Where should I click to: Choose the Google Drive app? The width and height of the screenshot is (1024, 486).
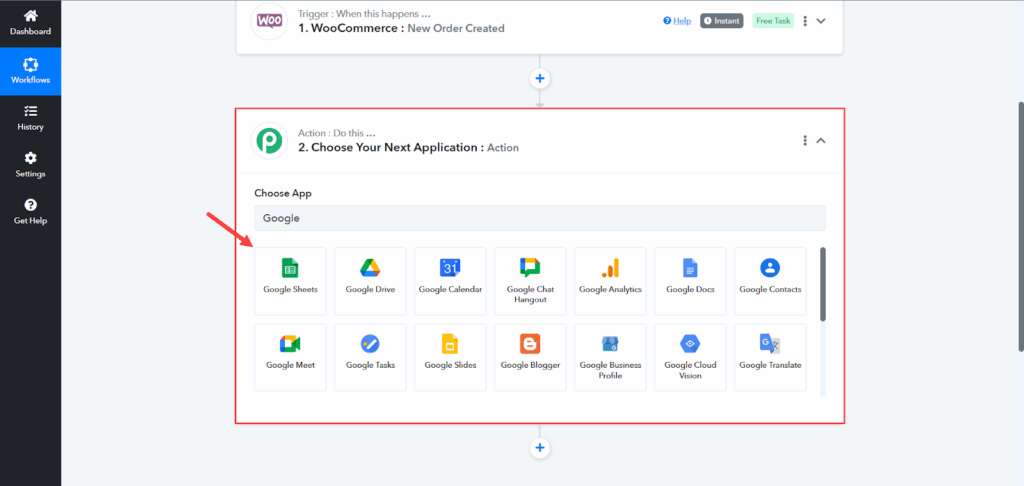click(370, 281)
